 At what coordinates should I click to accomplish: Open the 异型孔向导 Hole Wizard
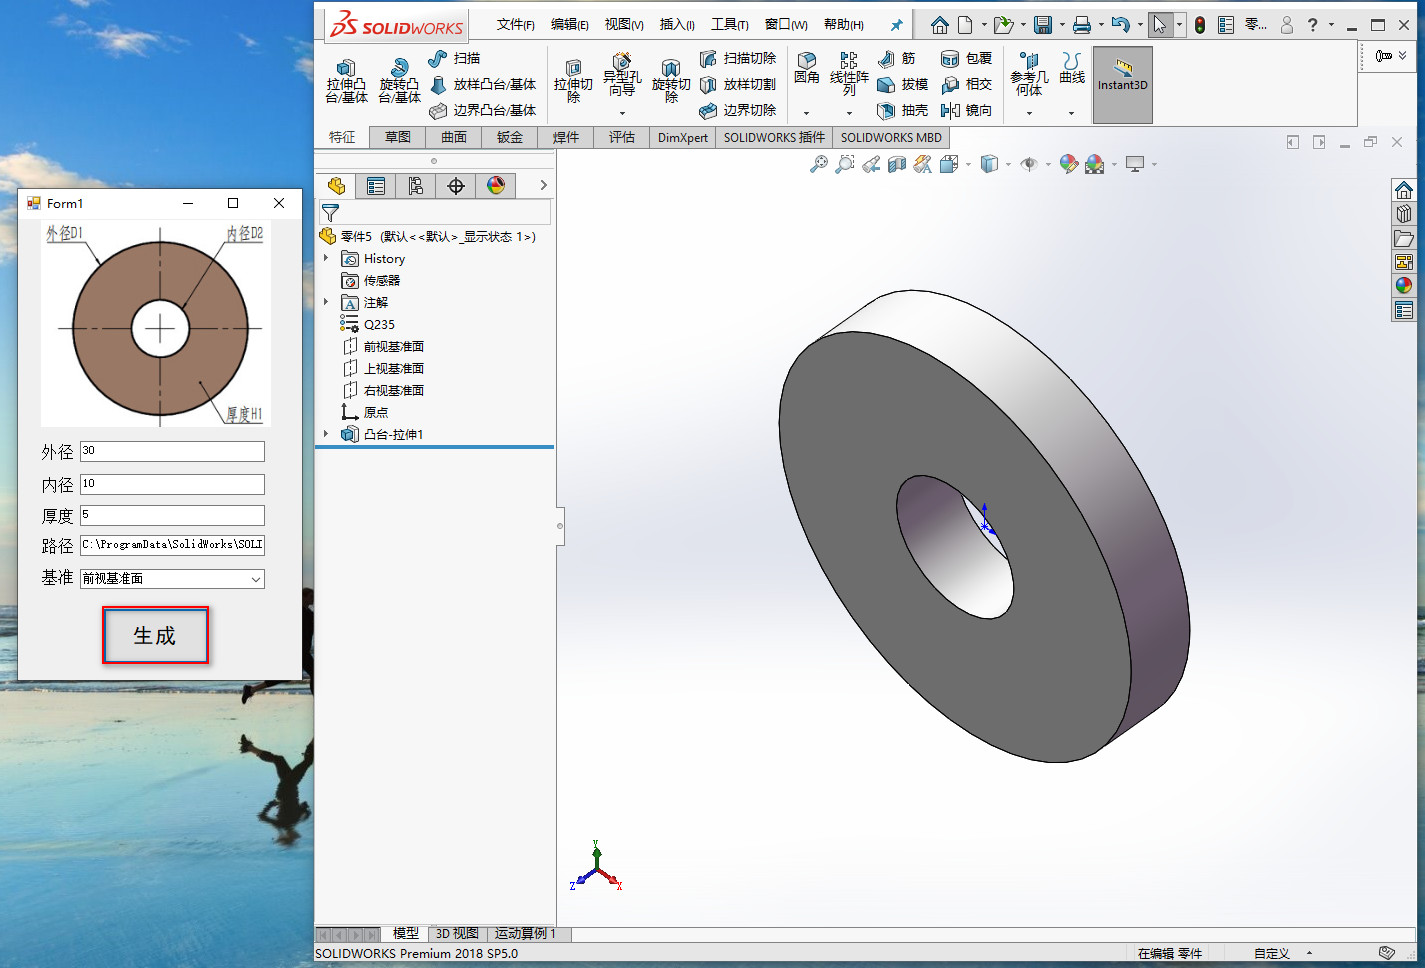point(621,78)
